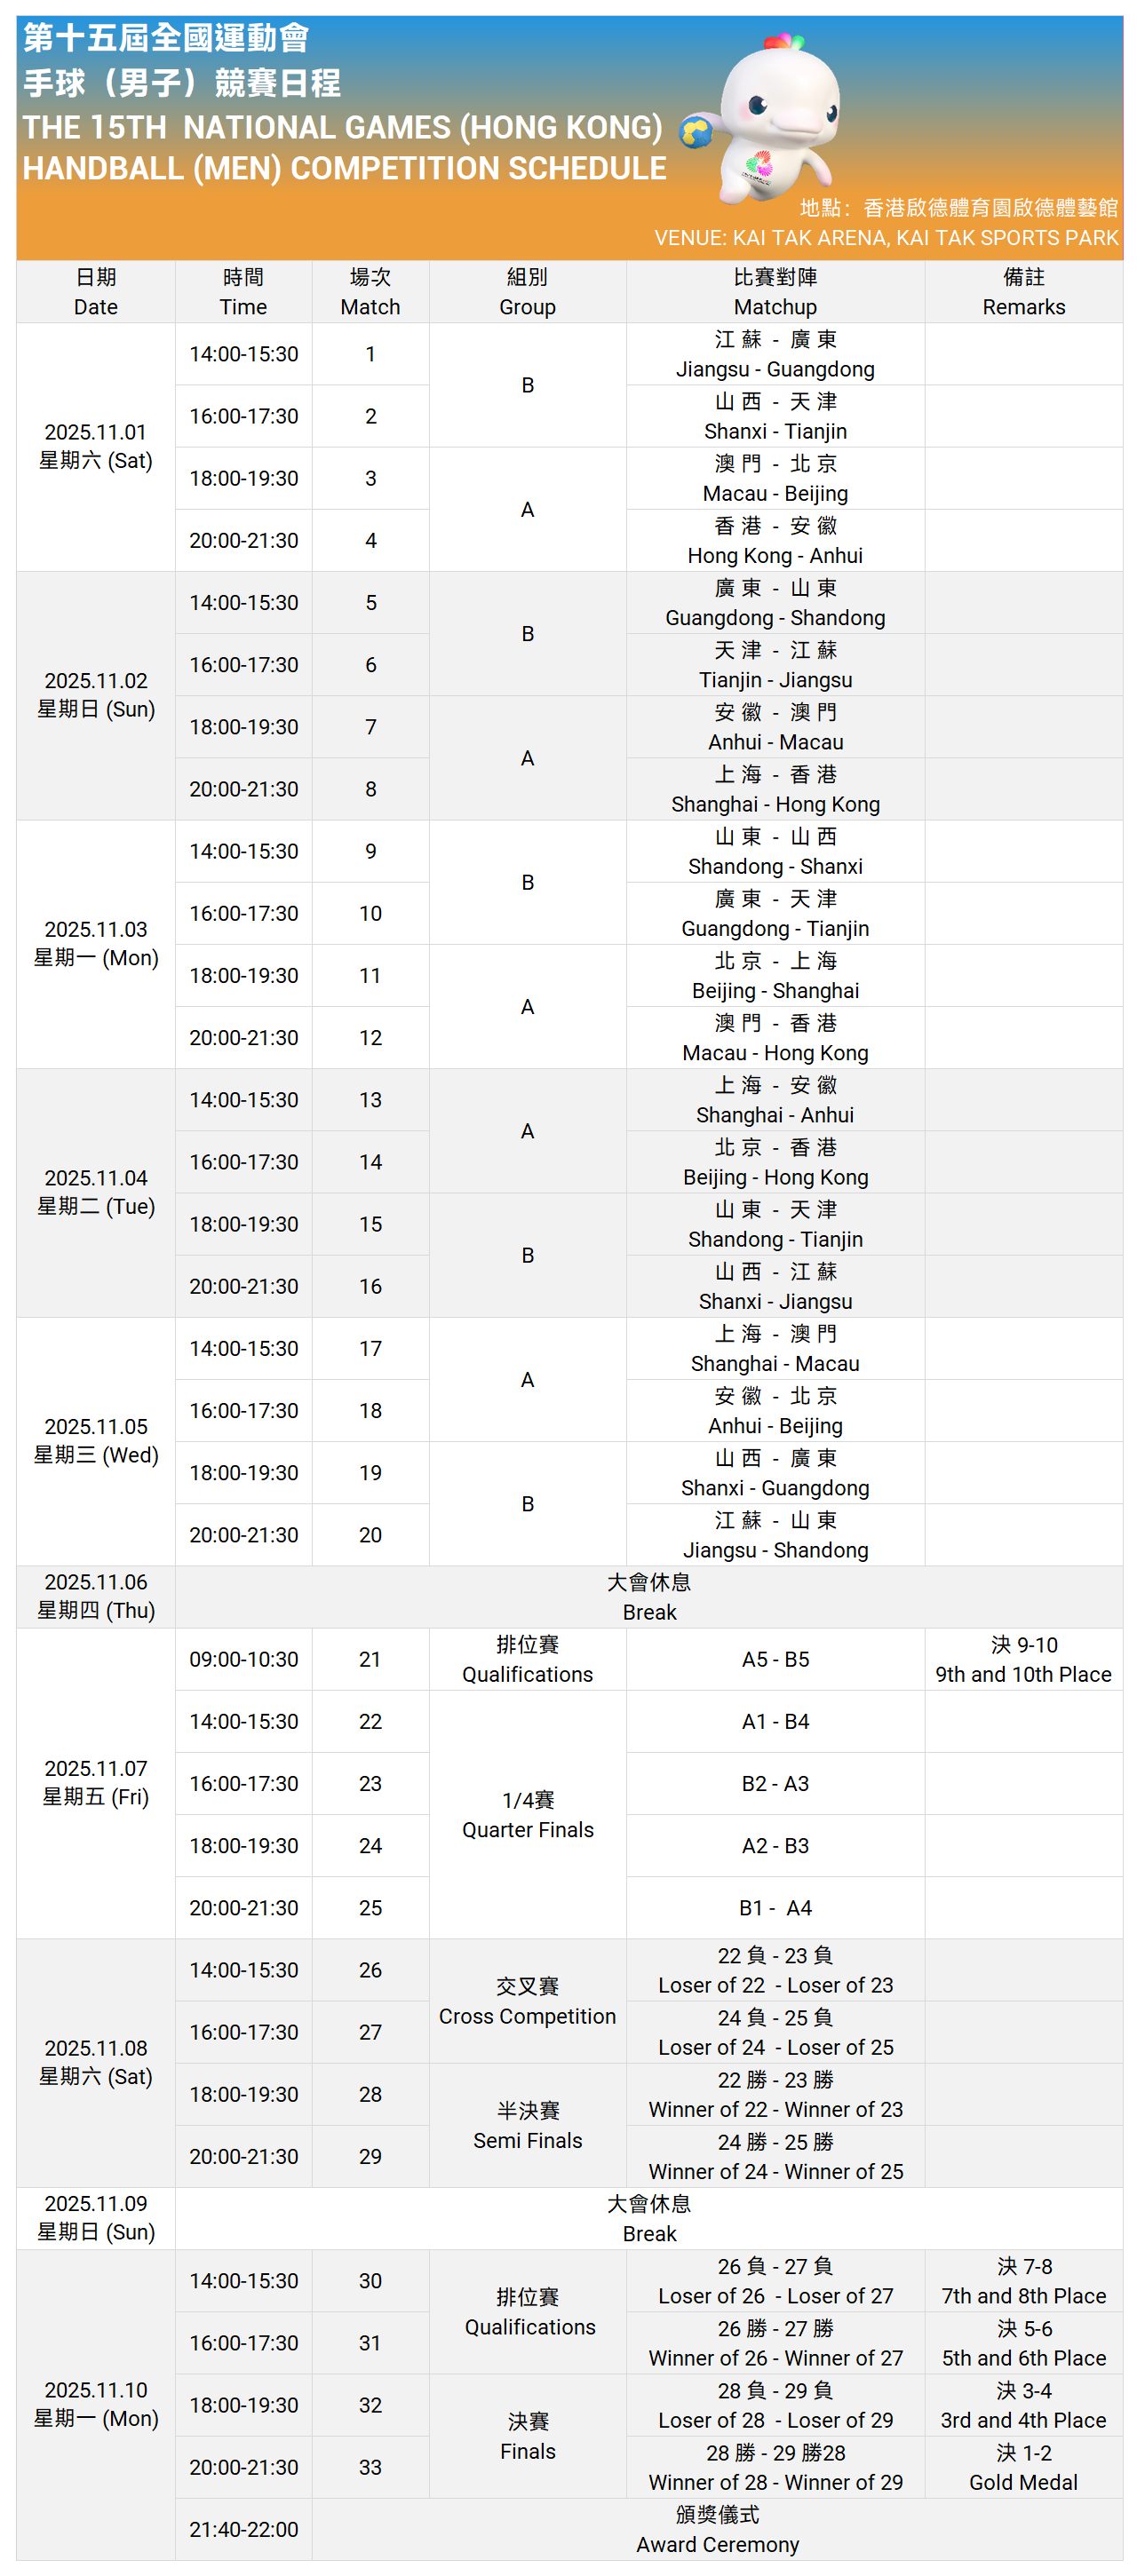1137x2576 pixels.
Task: Click match number 16 cell
Action: (x=370, y=1286)
